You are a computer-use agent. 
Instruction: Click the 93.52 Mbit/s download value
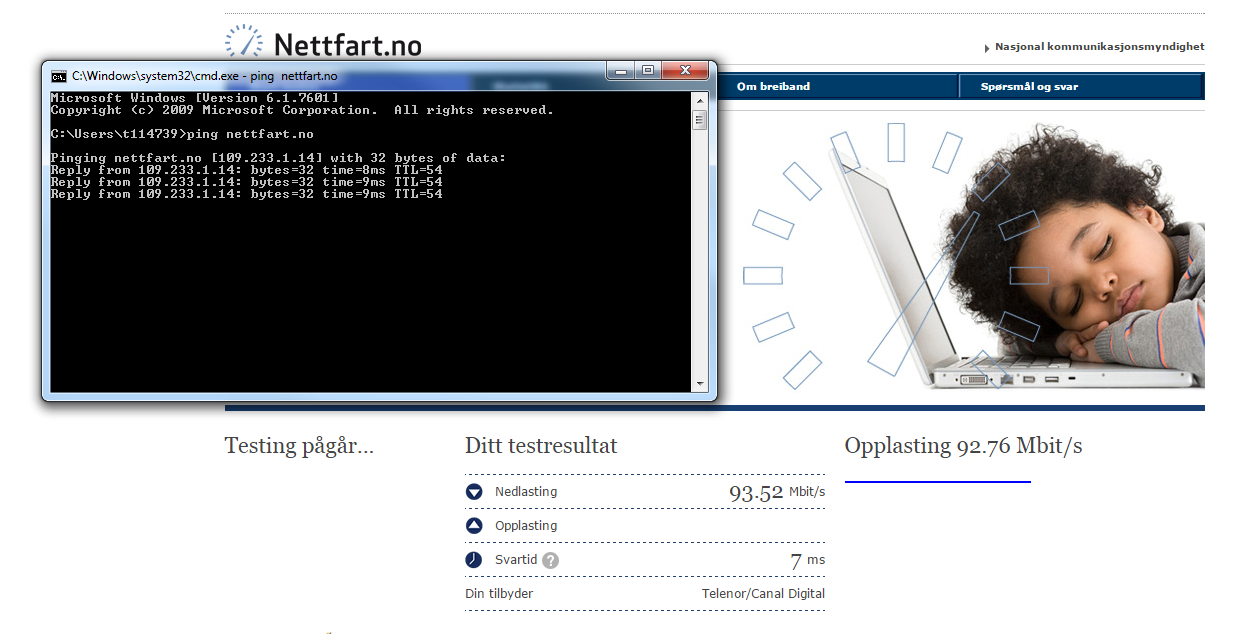coord(777,492)
